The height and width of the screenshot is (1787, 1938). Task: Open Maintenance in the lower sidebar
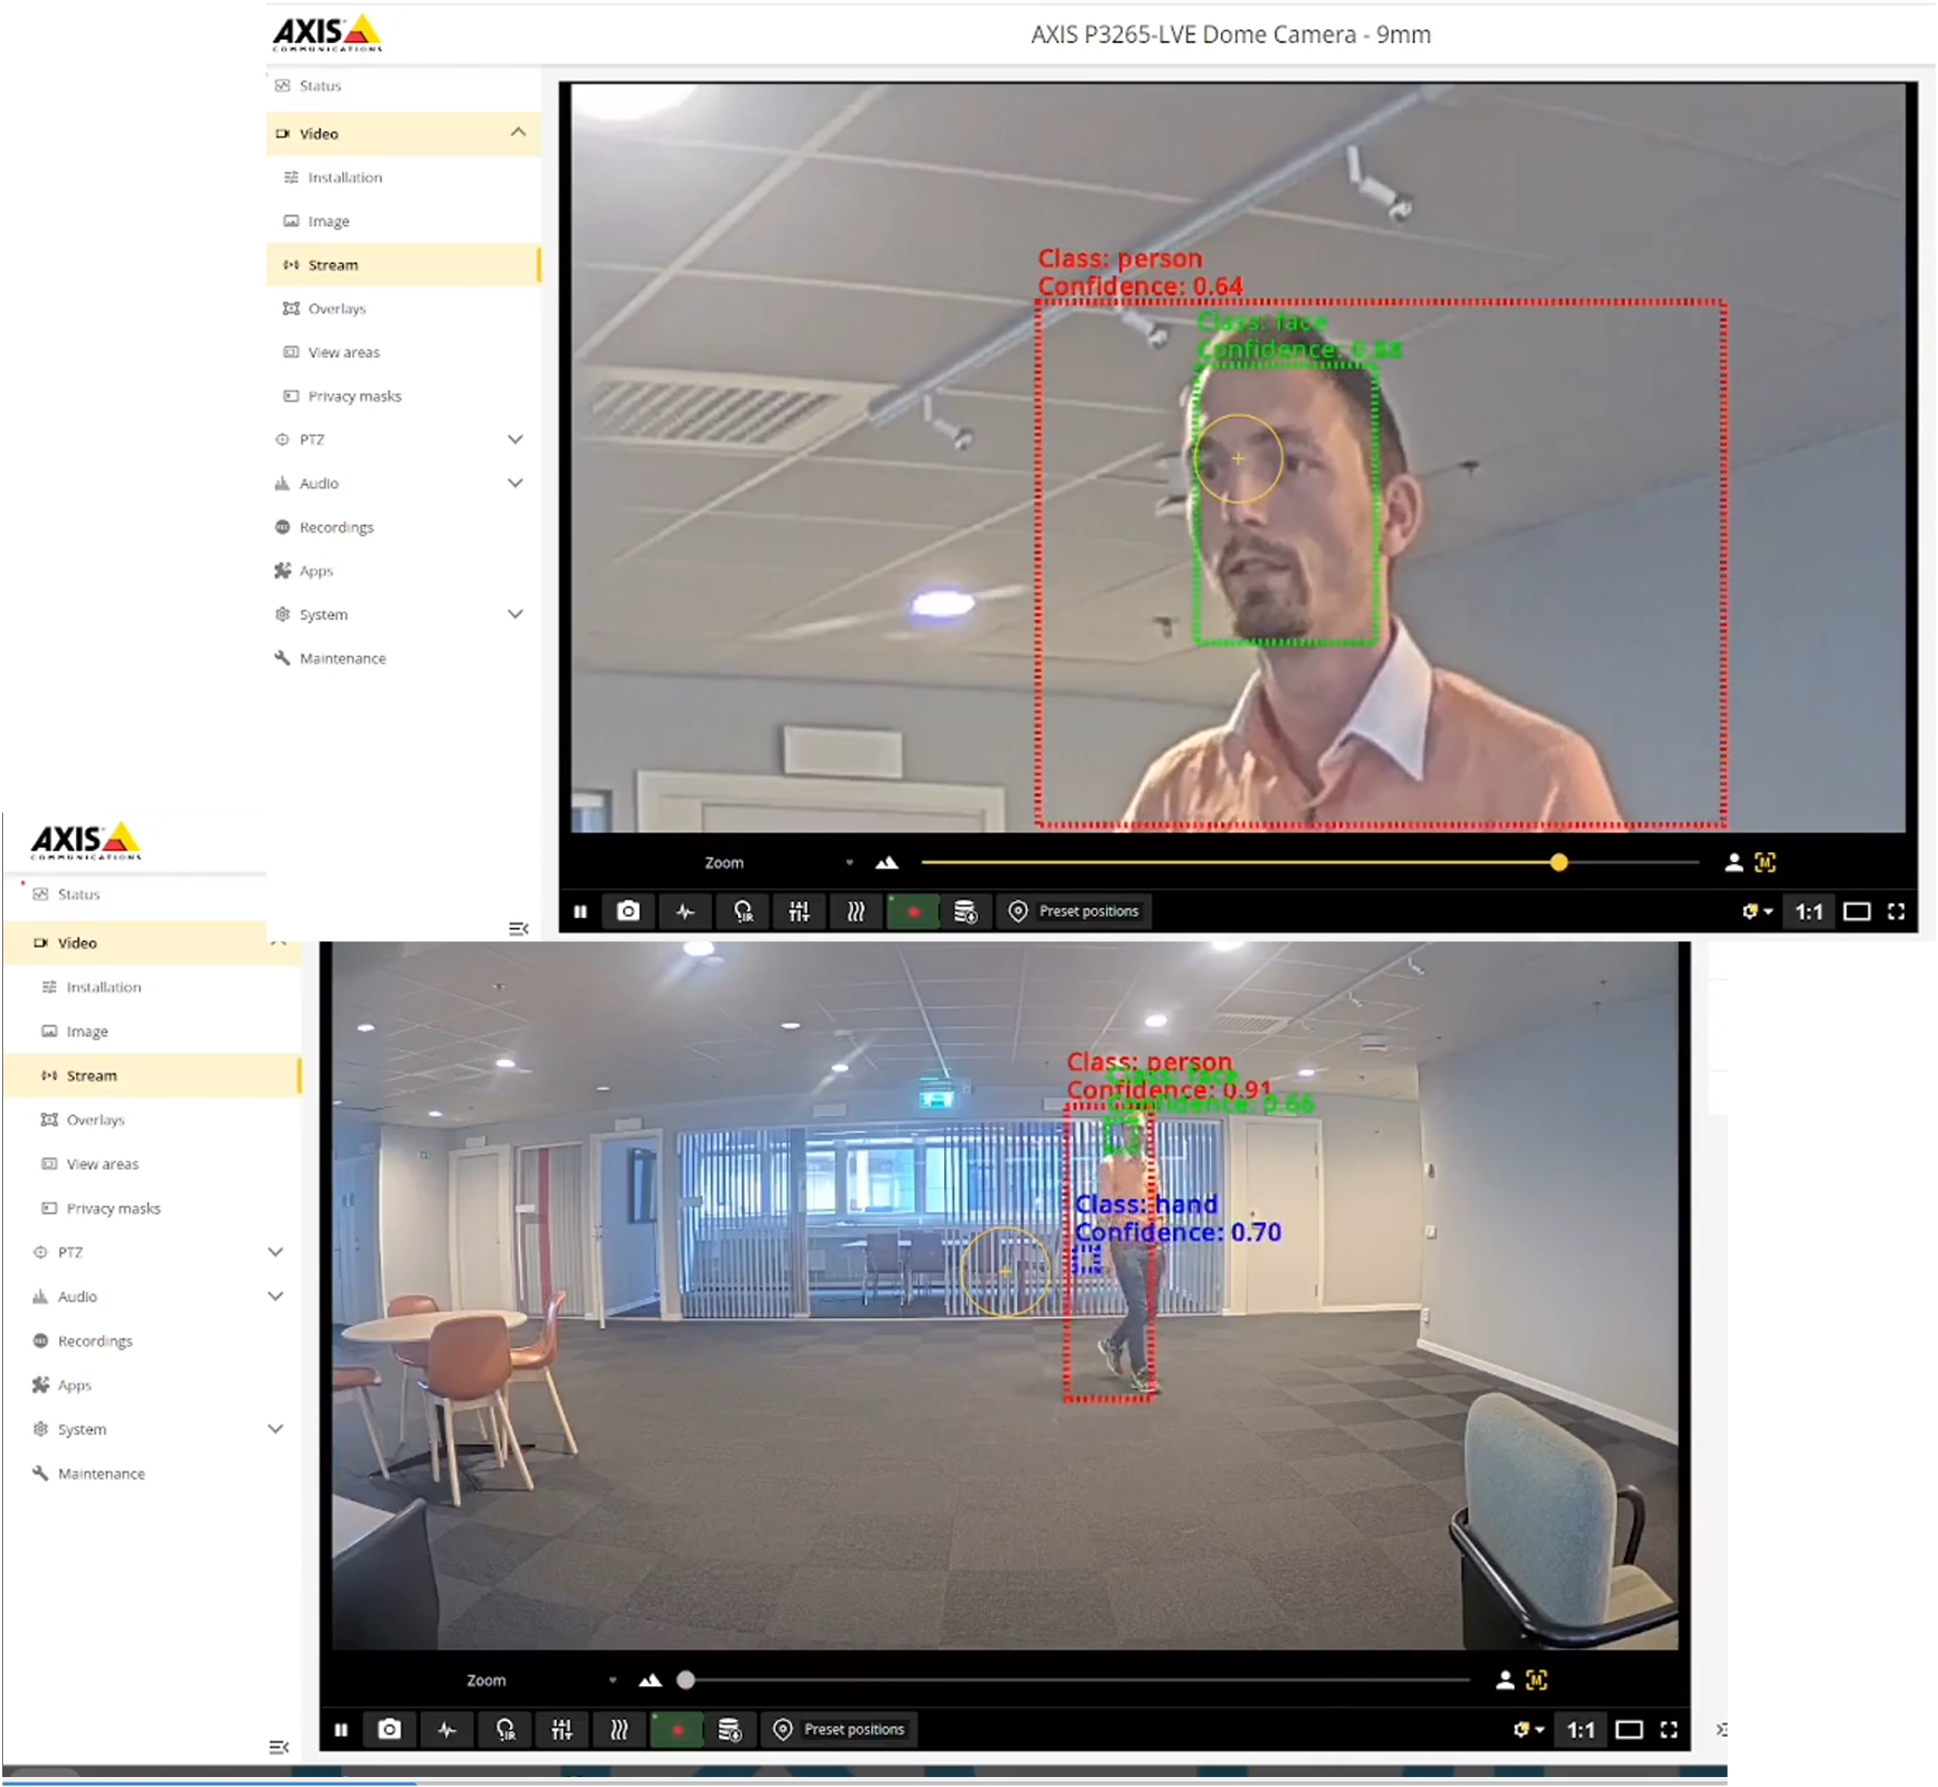pos(152,1475)
